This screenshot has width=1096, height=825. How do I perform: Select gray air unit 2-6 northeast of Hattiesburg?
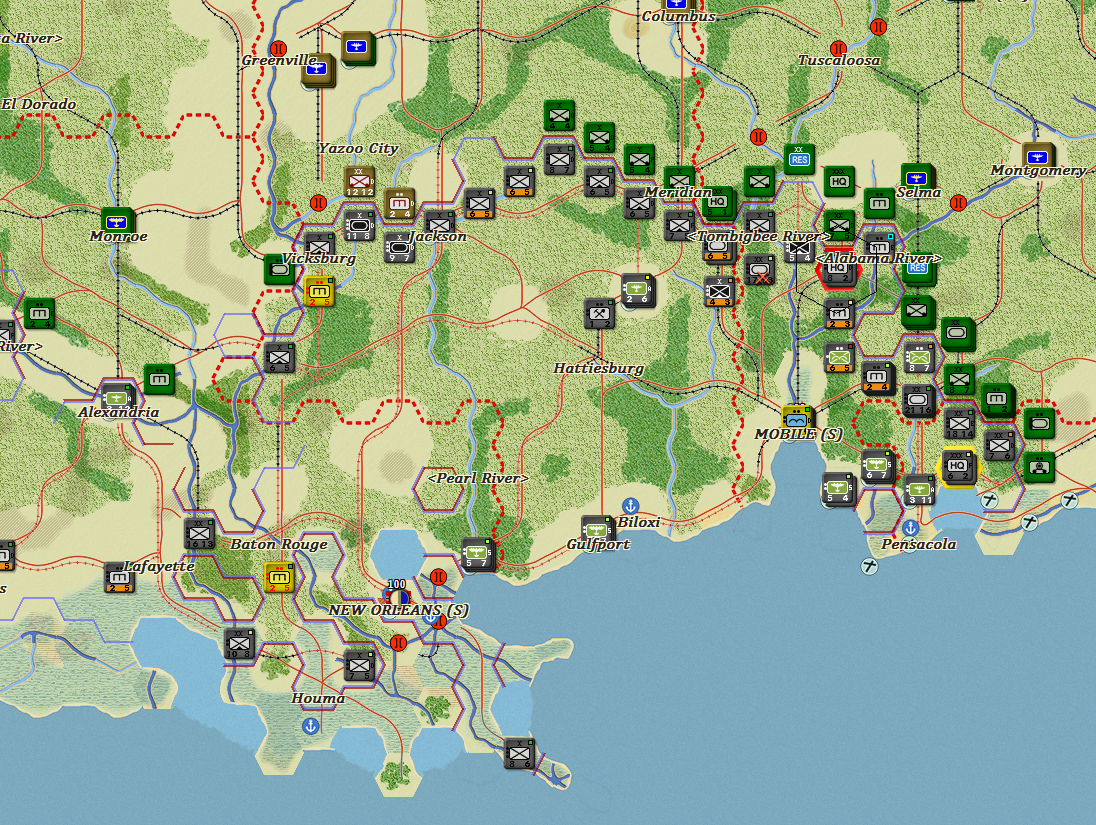(x=637, y=289)
